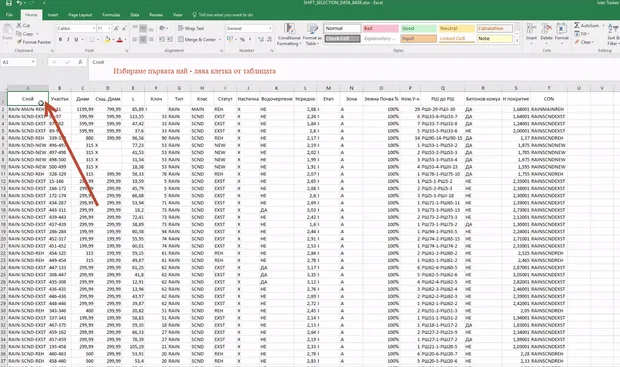The width and height of the screenshot is (620, 367).
Task: Switch to the Page Layout tab
Action: [80, 15]
